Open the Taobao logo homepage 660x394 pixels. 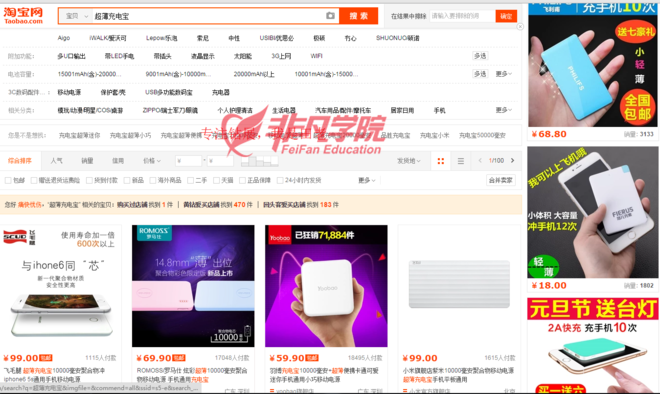[x=24, y=16]
